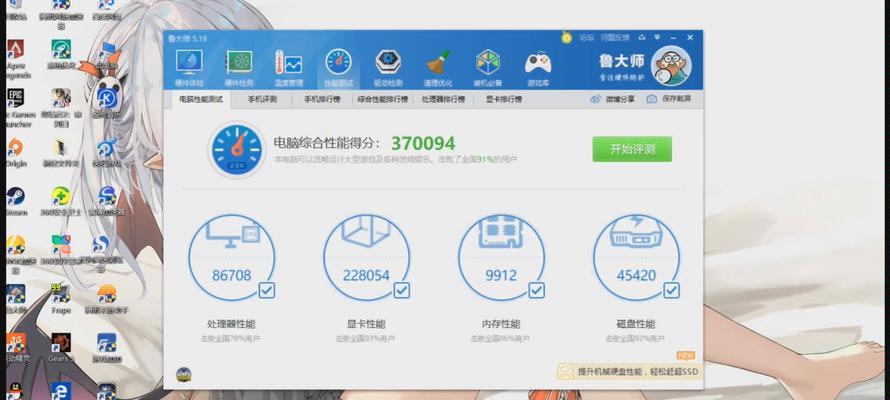Switch to 手机评测 tab
Screen dimensions: 890x400
click(x=262, y=99)
